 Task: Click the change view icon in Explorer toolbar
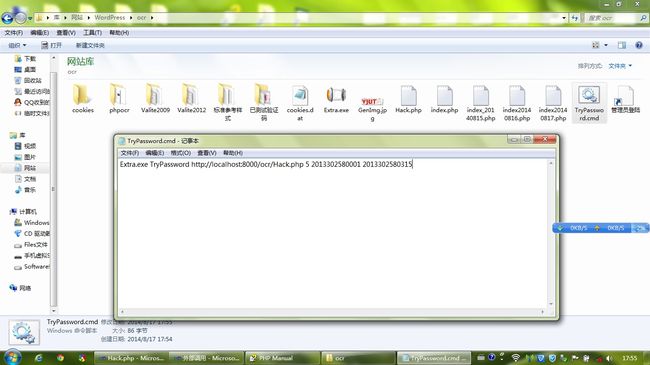tap(596, 45)
